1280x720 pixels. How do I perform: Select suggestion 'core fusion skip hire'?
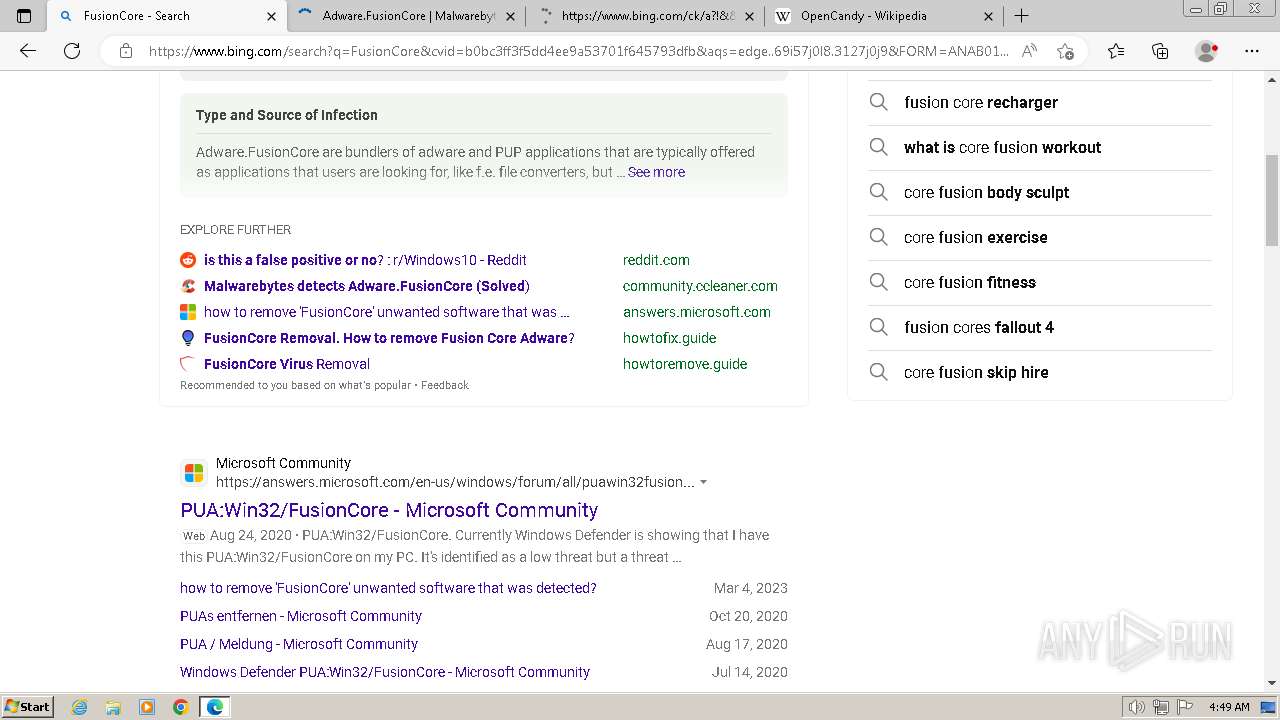(976, 372)
